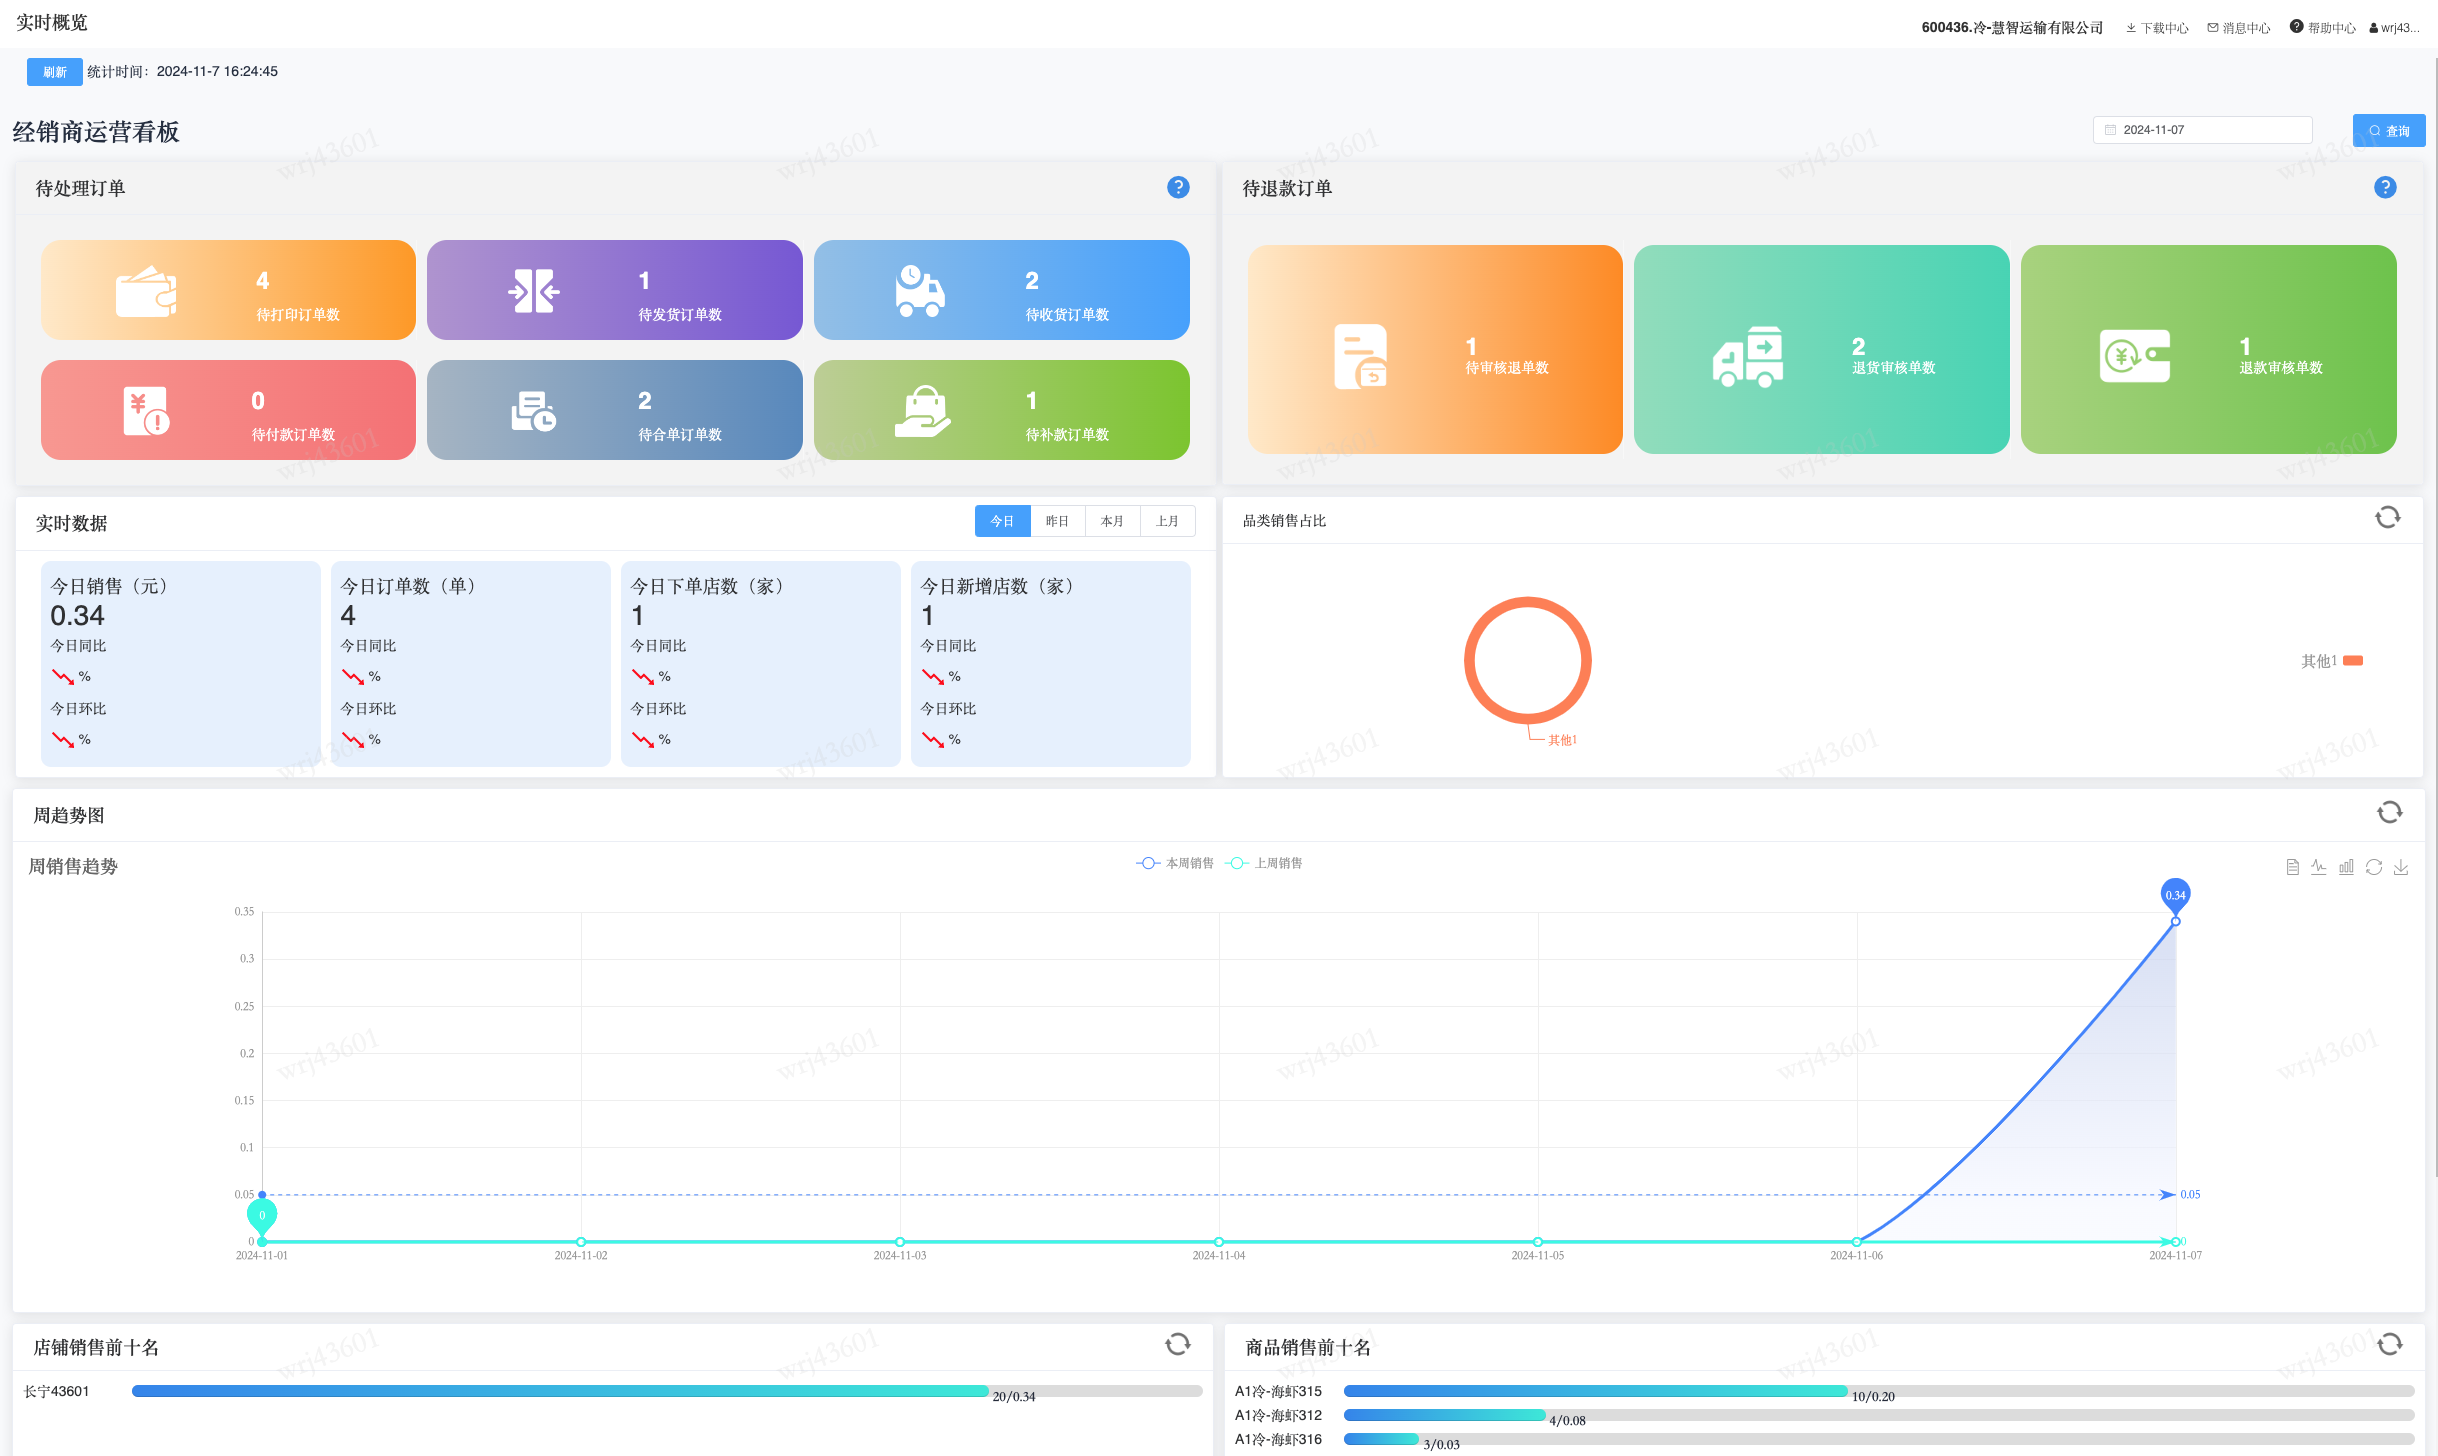This screenshot has width=2438, height=1456.
Task: Download weekly sales chart as image
Action: tap(2401, 867)
